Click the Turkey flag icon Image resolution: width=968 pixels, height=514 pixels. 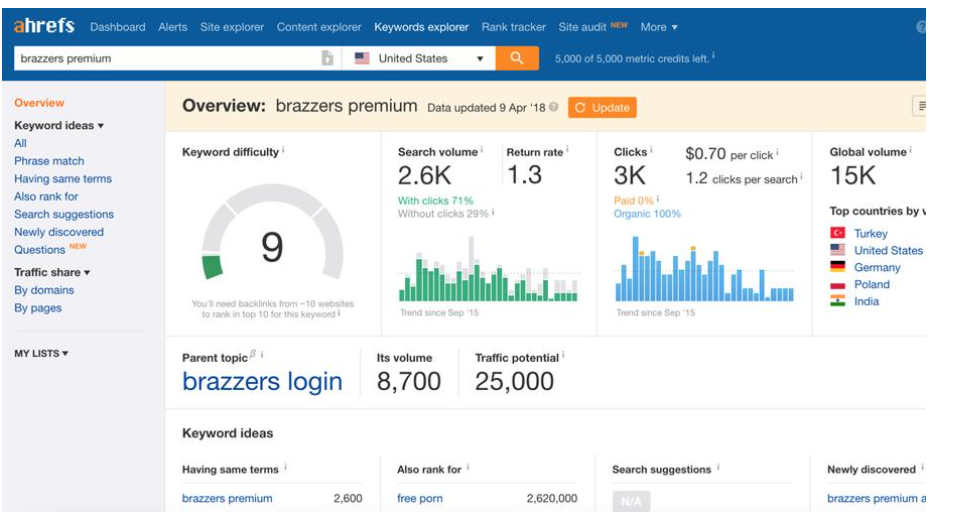click(x=838, y=233)
